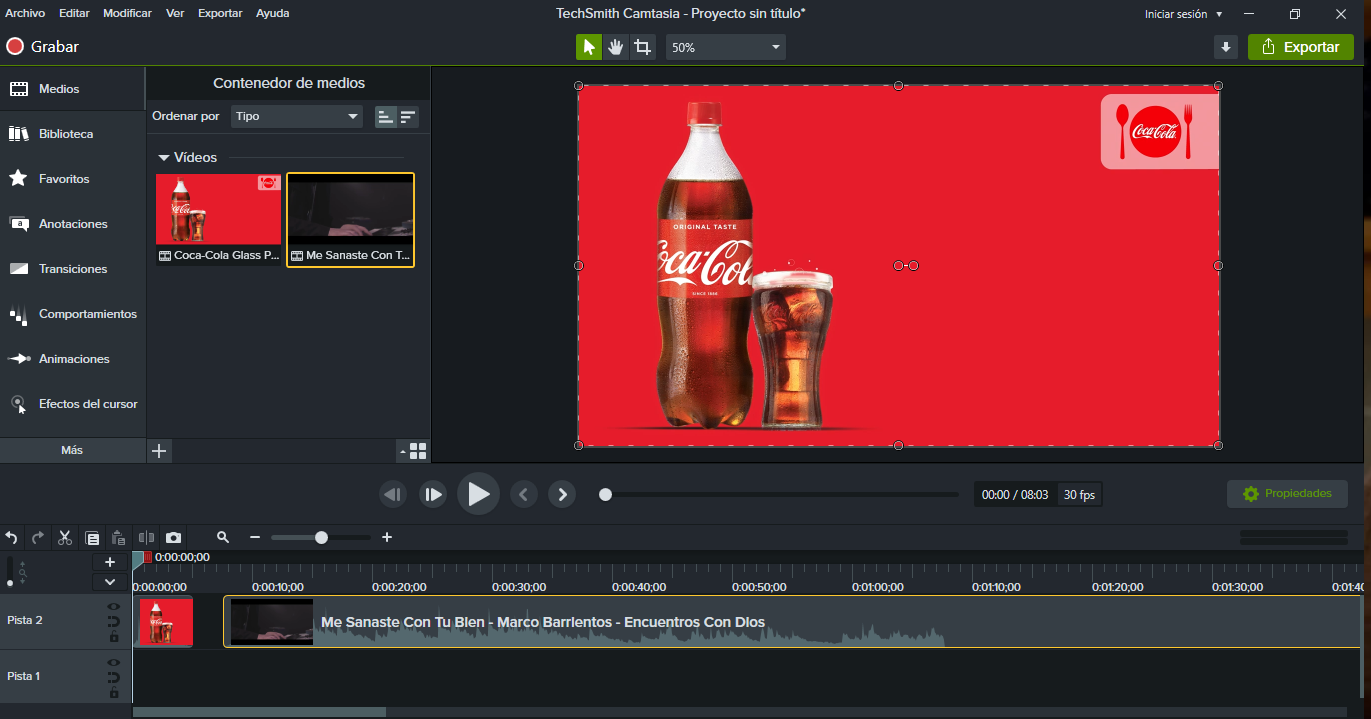Open the Propiedades panel
This screenshot has width=1371, height=719.
(x=1287, y=494)
